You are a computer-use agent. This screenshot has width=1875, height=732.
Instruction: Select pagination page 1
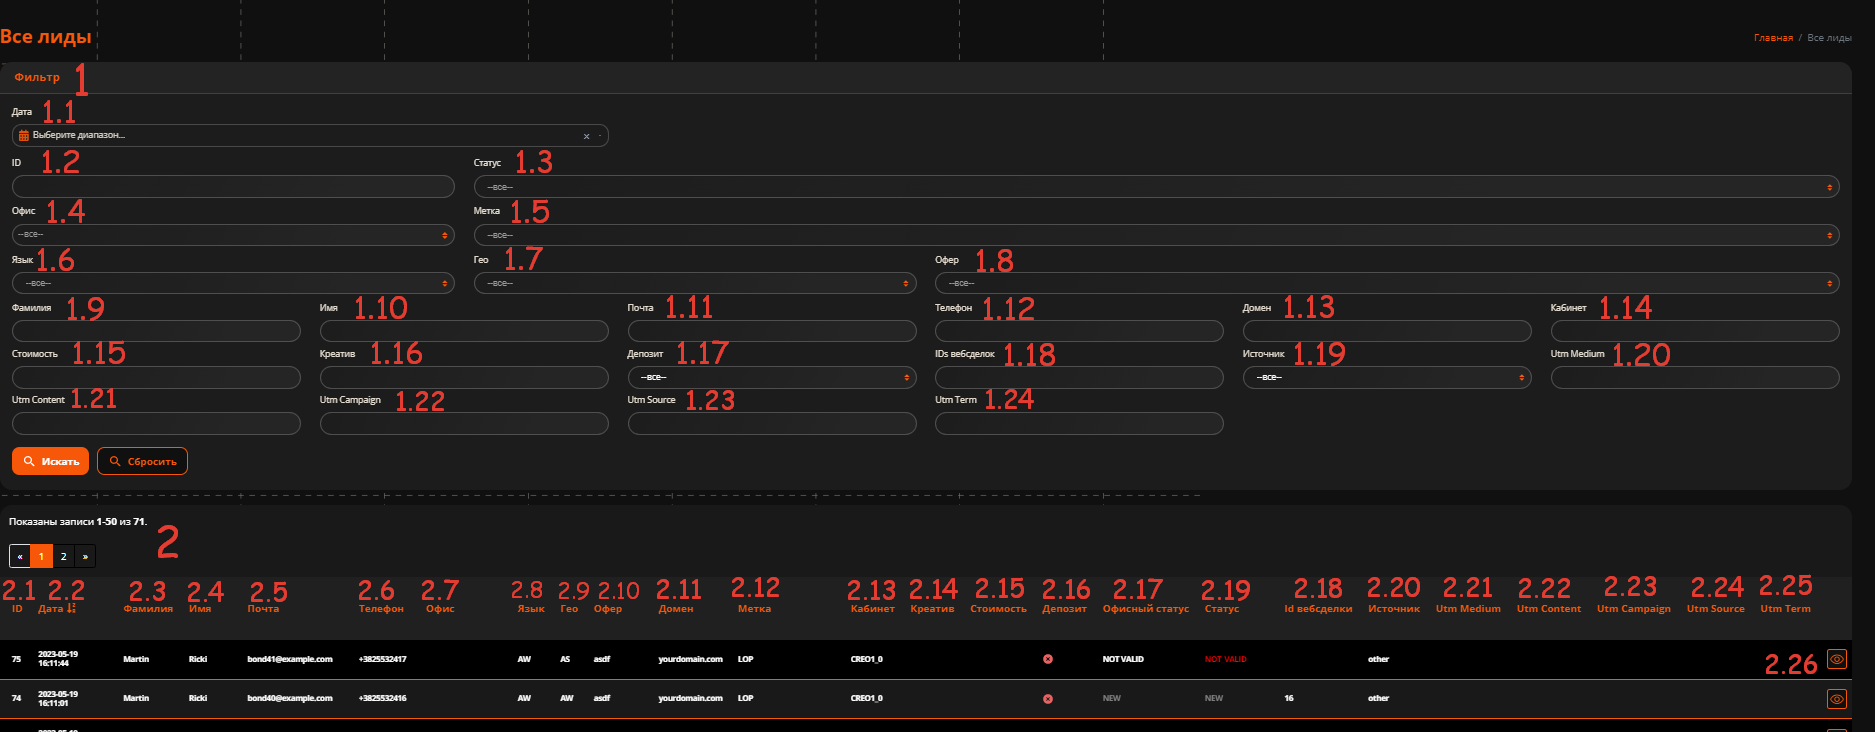click(41, 556)
